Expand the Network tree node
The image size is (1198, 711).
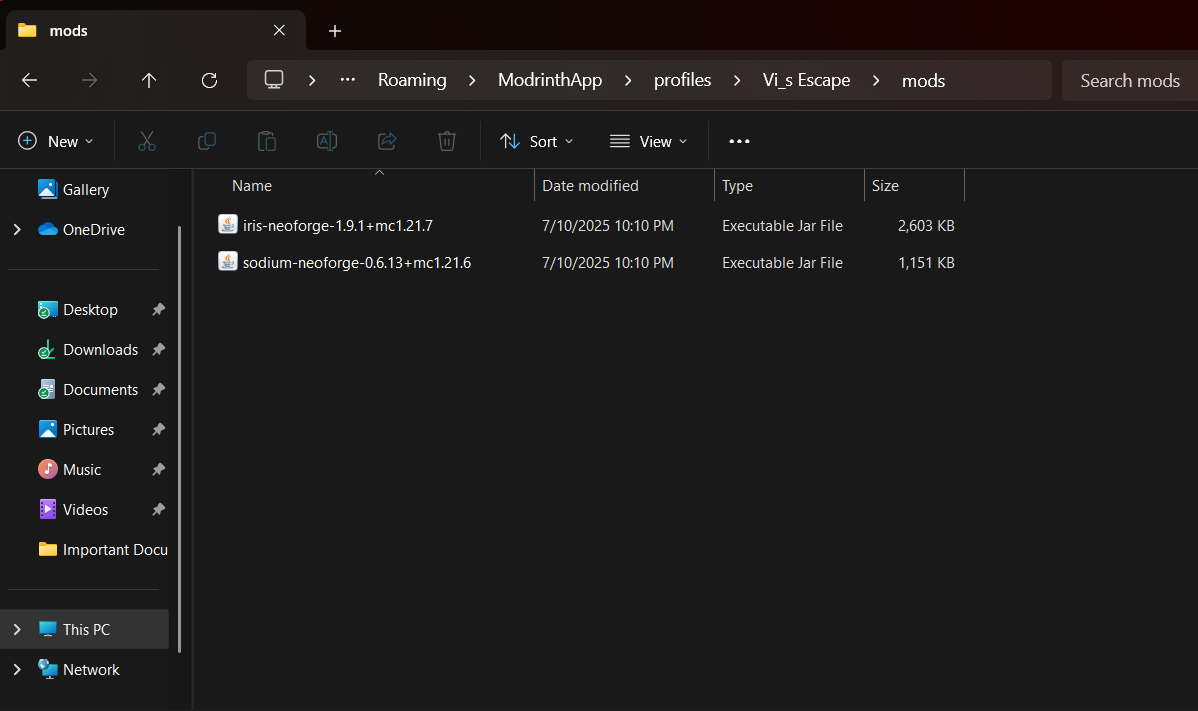point(17,669)
